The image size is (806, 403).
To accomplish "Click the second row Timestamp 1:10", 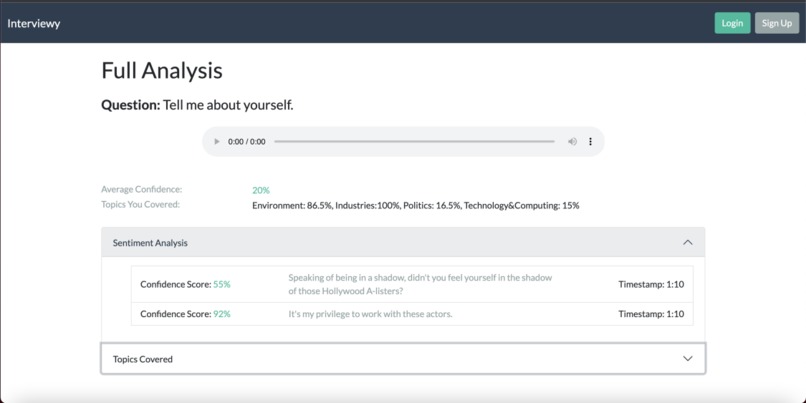I will [x=651, y=314].
